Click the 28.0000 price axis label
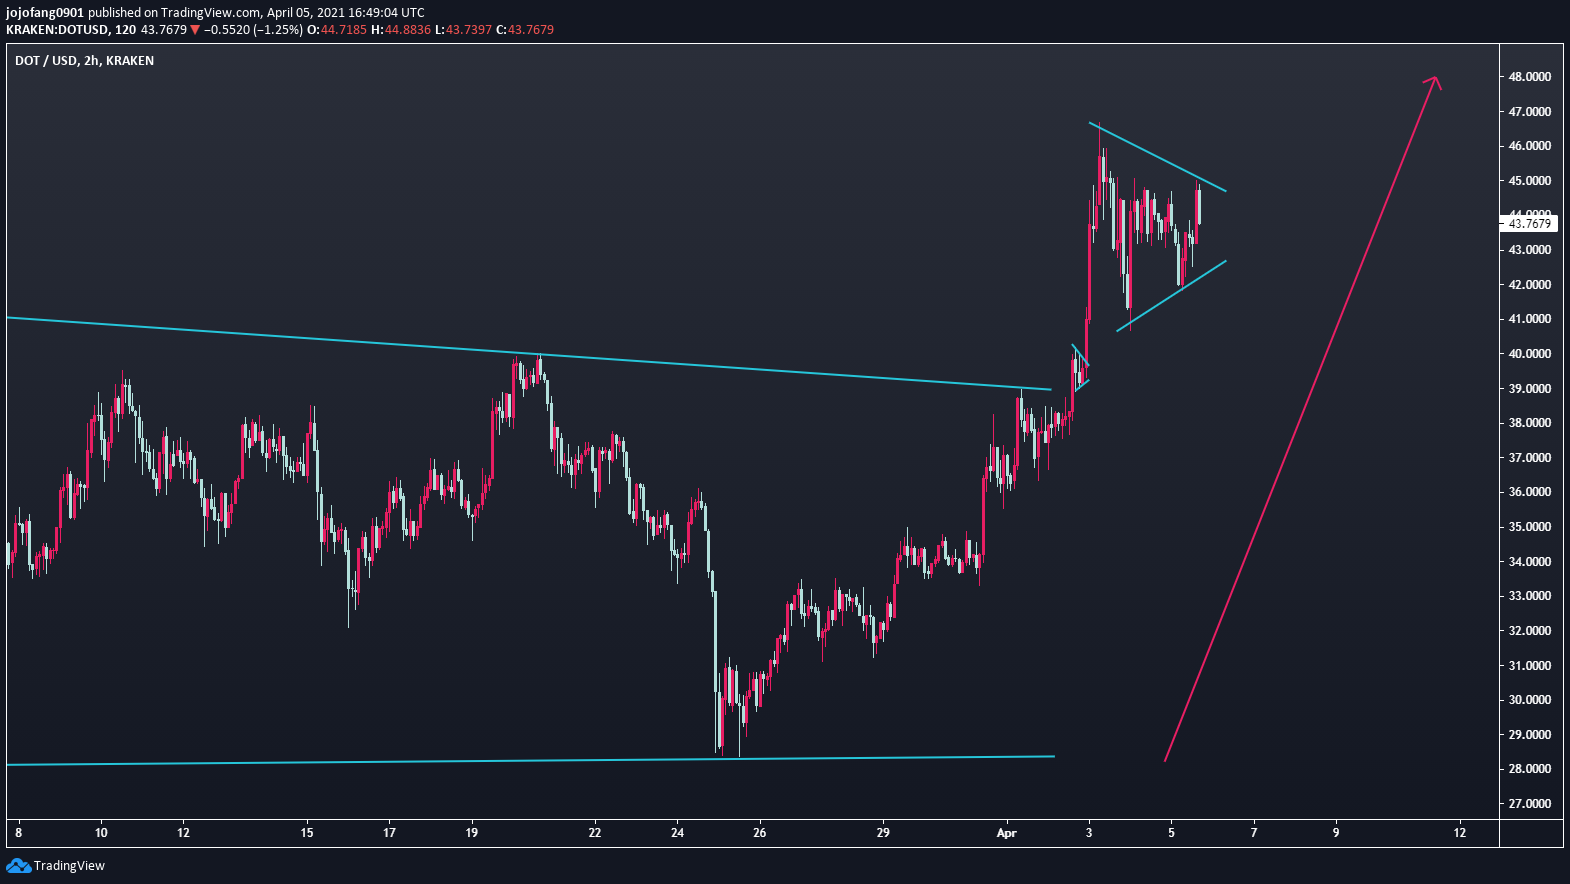Image resolution: width=1570 pixels, height=884 pixels. pos(1530,769)
